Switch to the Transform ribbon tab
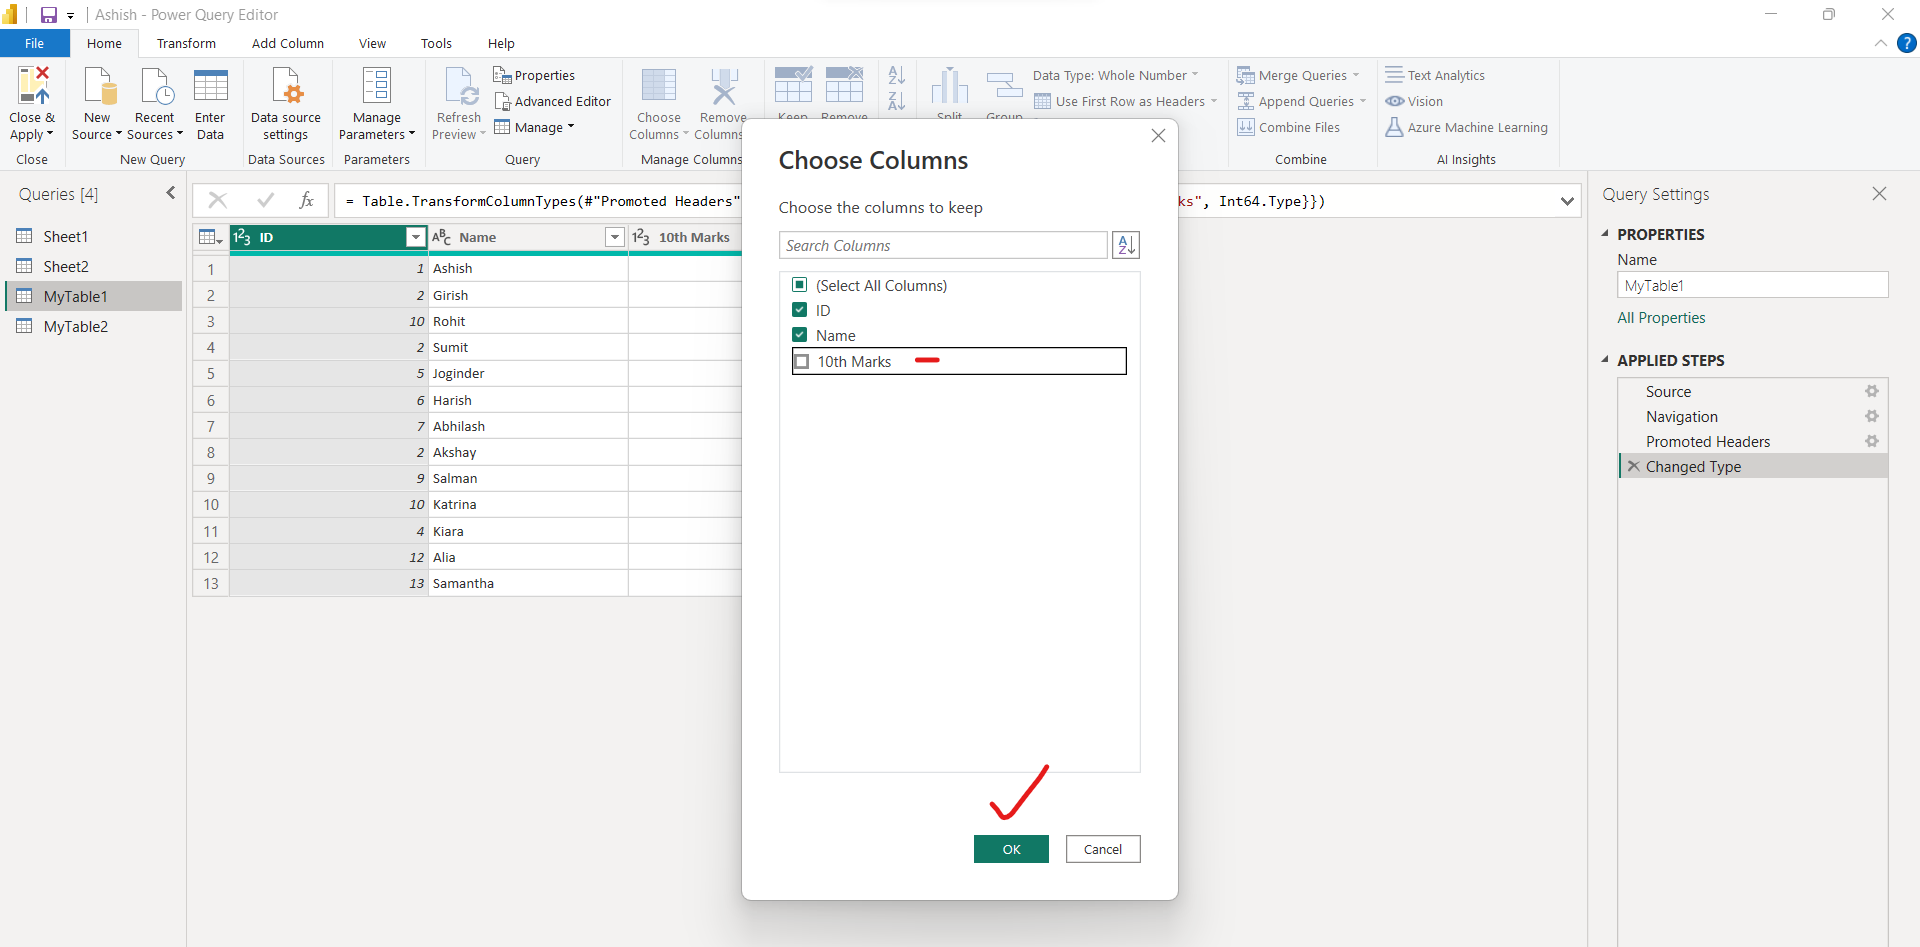 186,43
